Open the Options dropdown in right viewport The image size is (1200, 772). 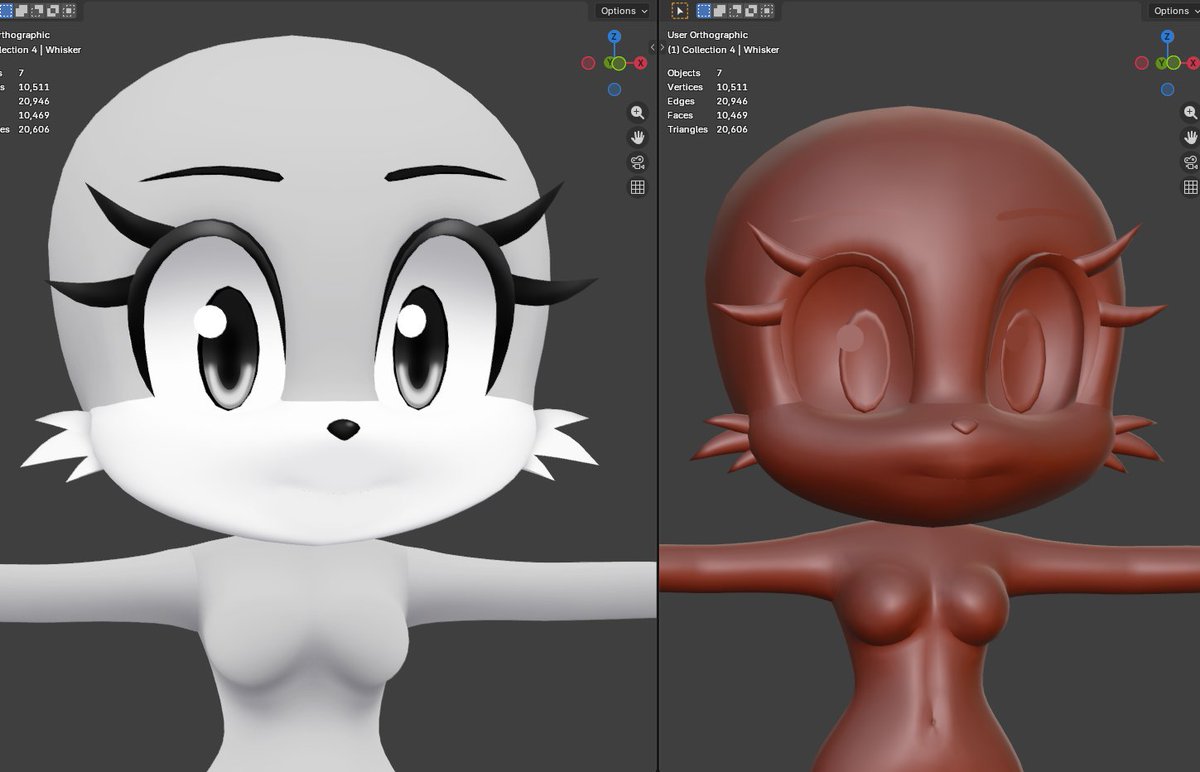[1174, 11]
